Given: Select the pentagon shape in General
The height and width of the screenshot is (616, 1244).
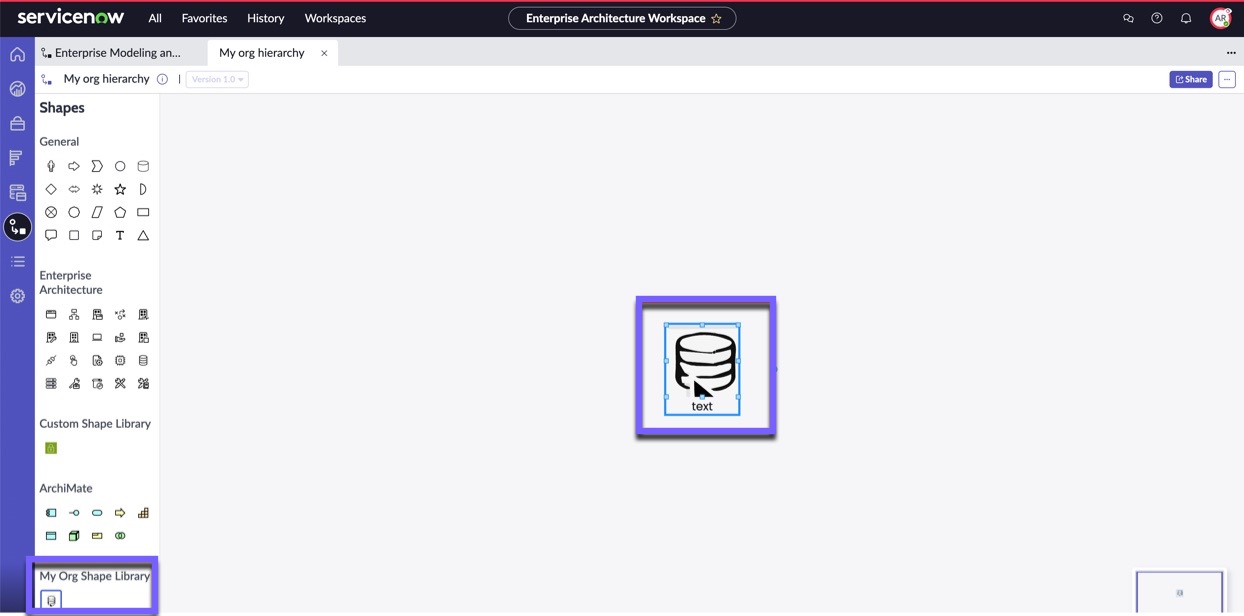Looking at the screenshot, I should (x=120, y=212).
